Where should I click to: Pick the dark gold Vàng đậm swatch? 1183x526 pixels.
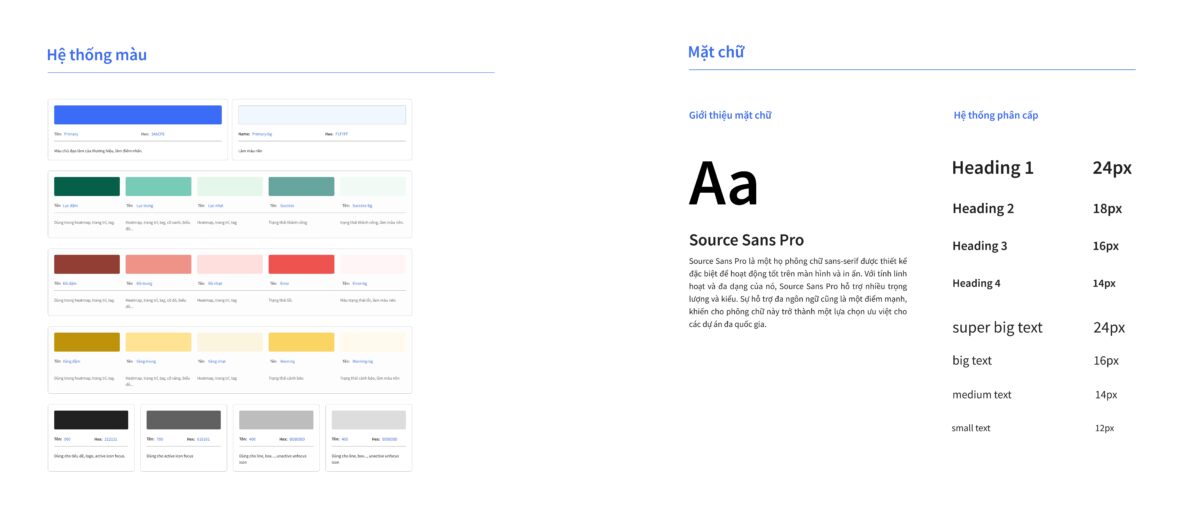[87, 342]
